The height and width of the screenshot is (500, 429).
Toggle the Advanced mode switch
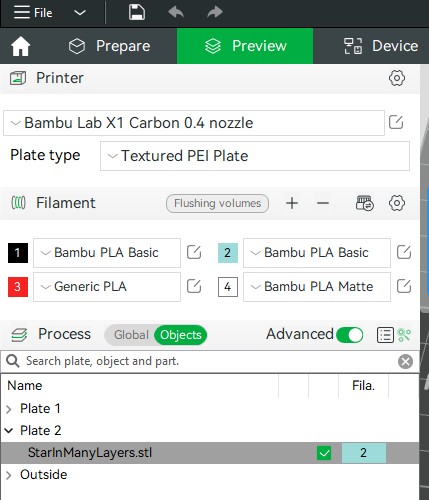point(350,335)
